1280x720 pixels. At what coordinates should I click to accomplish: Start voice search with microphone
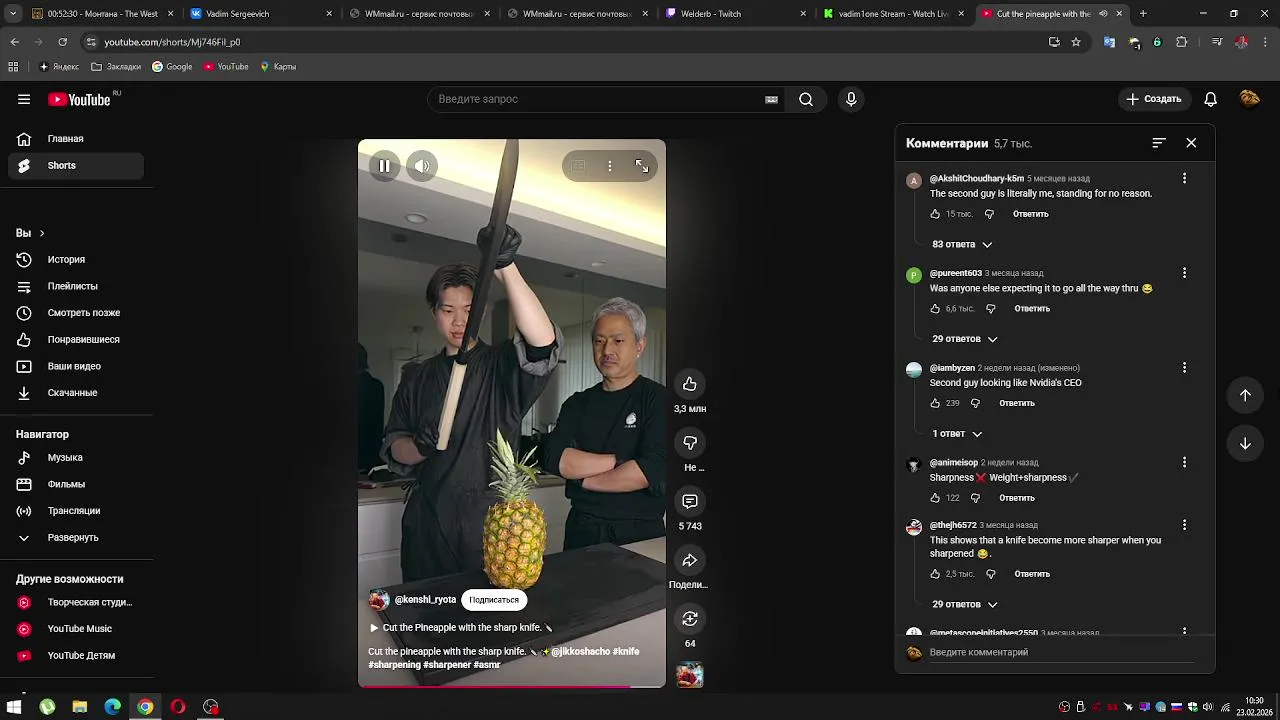coord(851,99)
